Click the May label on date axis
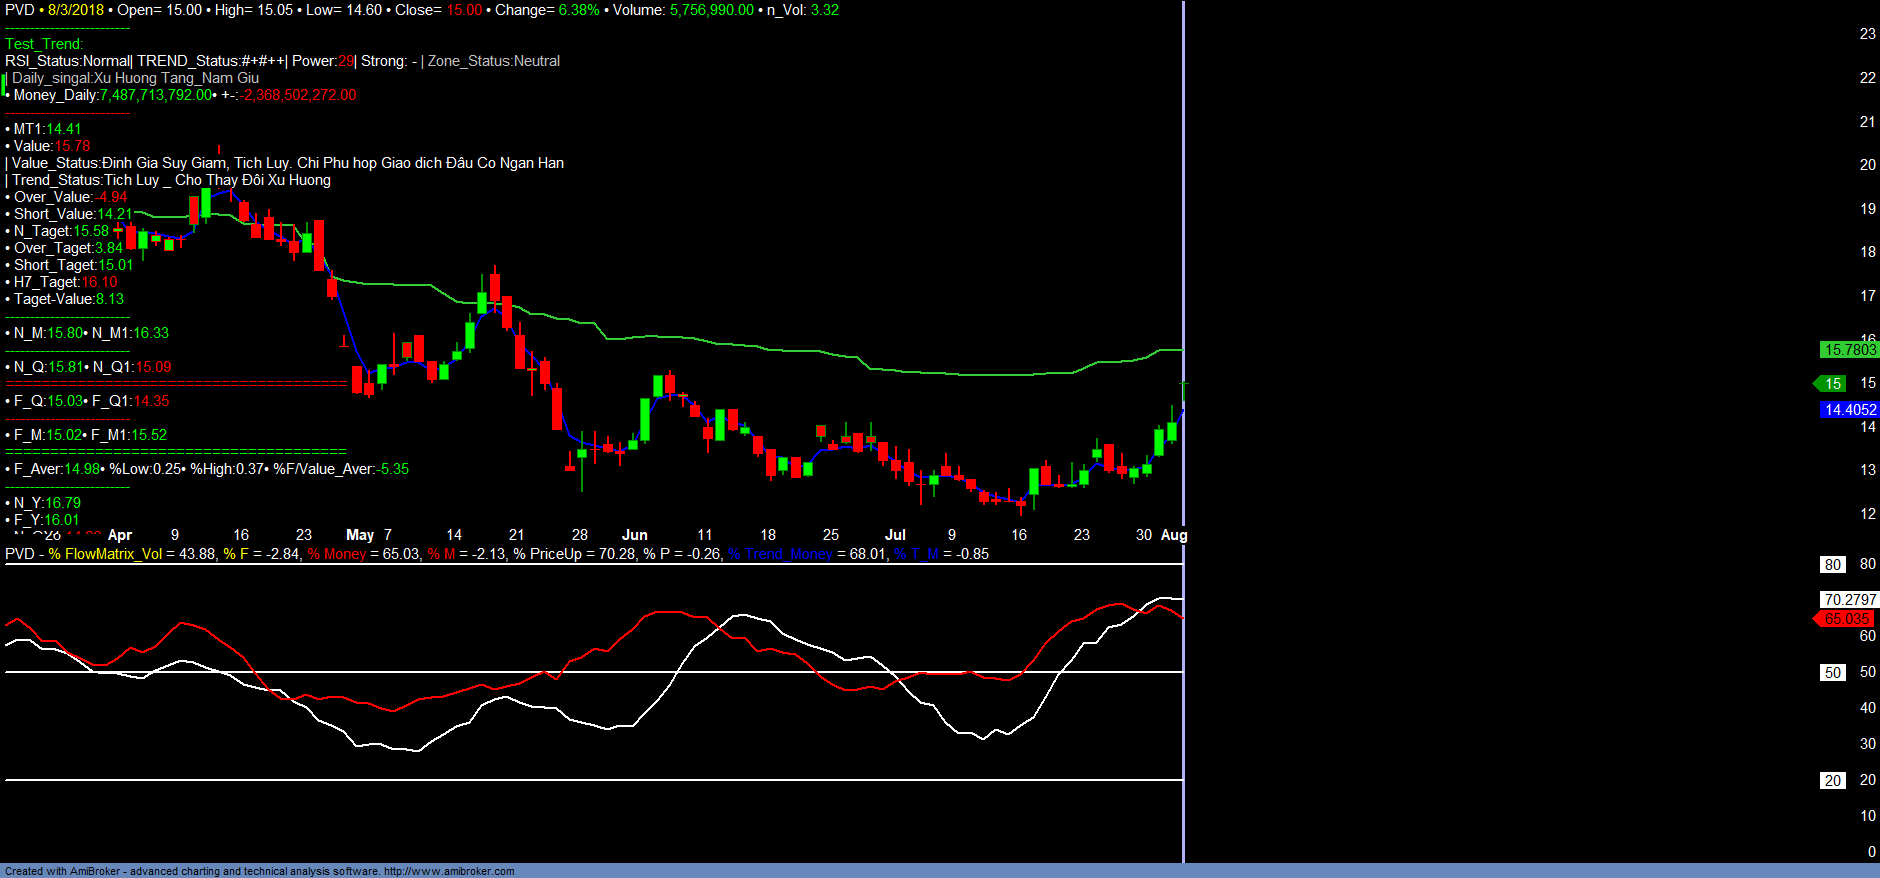 [359, 535]
